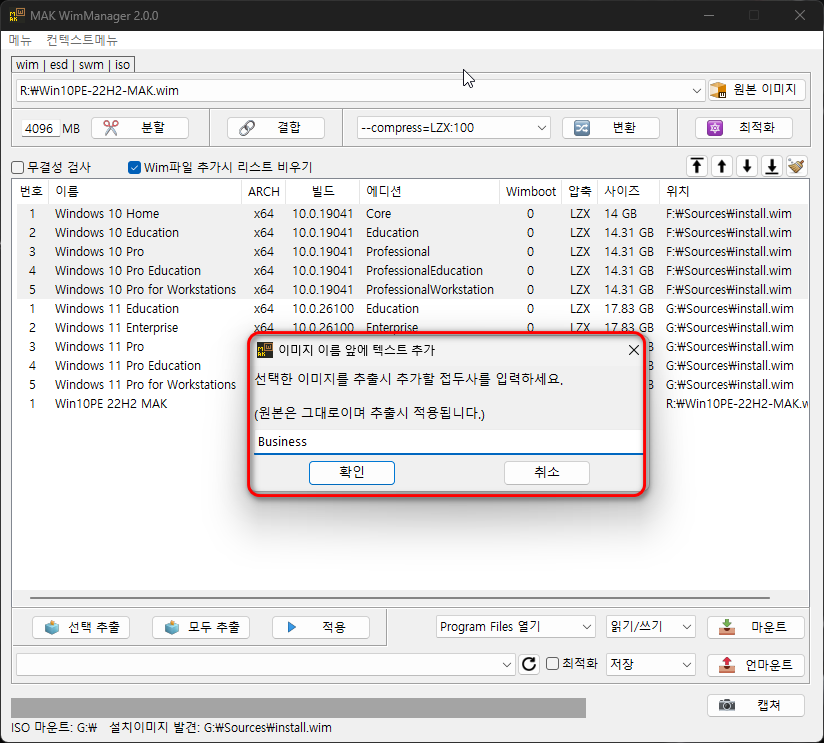Select the Windows 11 Education row
This screenshot has width=824, height=743.
413,308
